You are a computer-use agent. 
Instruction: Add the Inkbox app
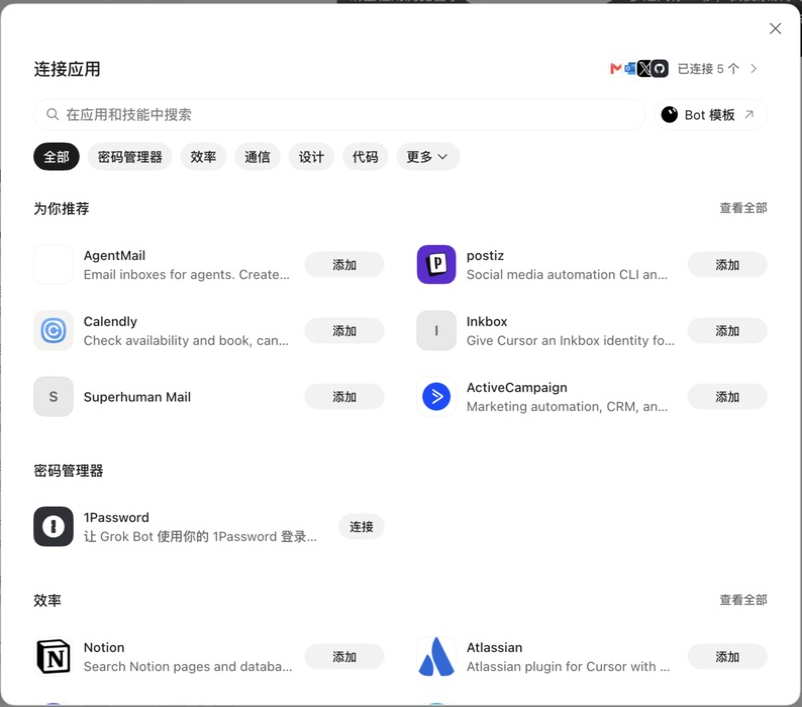(727, 330)
